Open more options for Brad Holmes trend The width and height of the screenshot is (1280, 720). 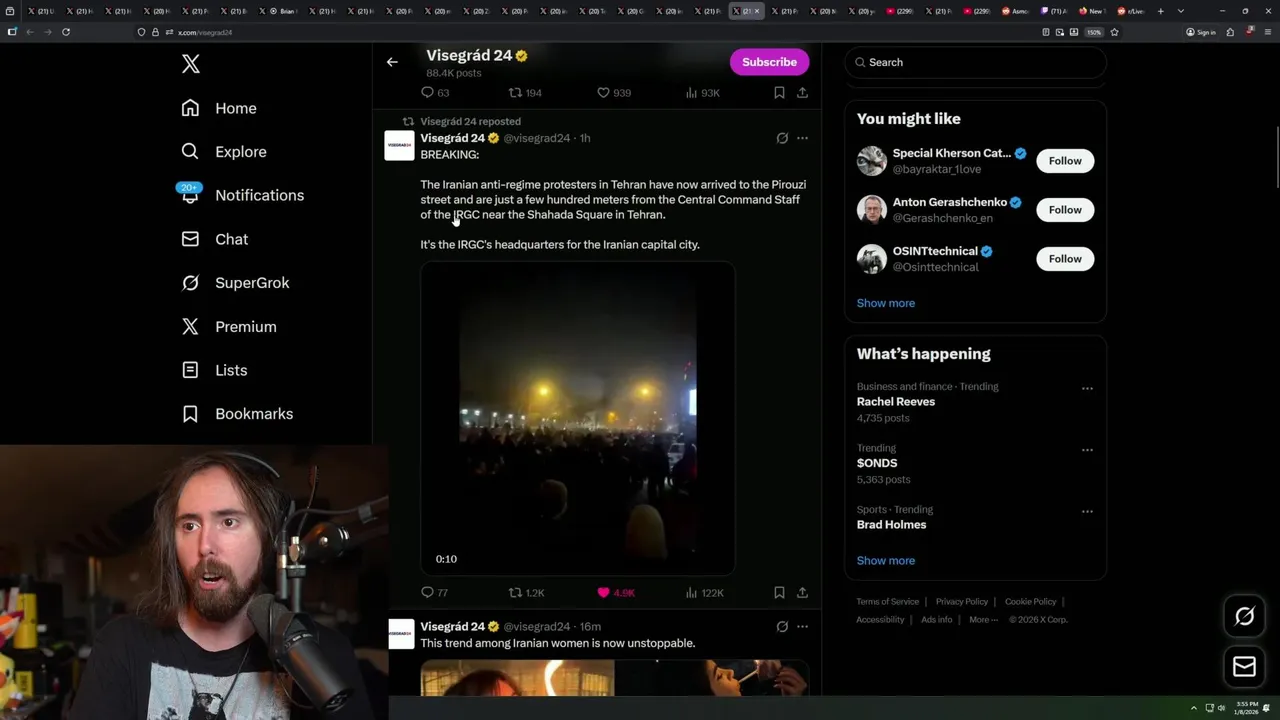point(1087,511)
